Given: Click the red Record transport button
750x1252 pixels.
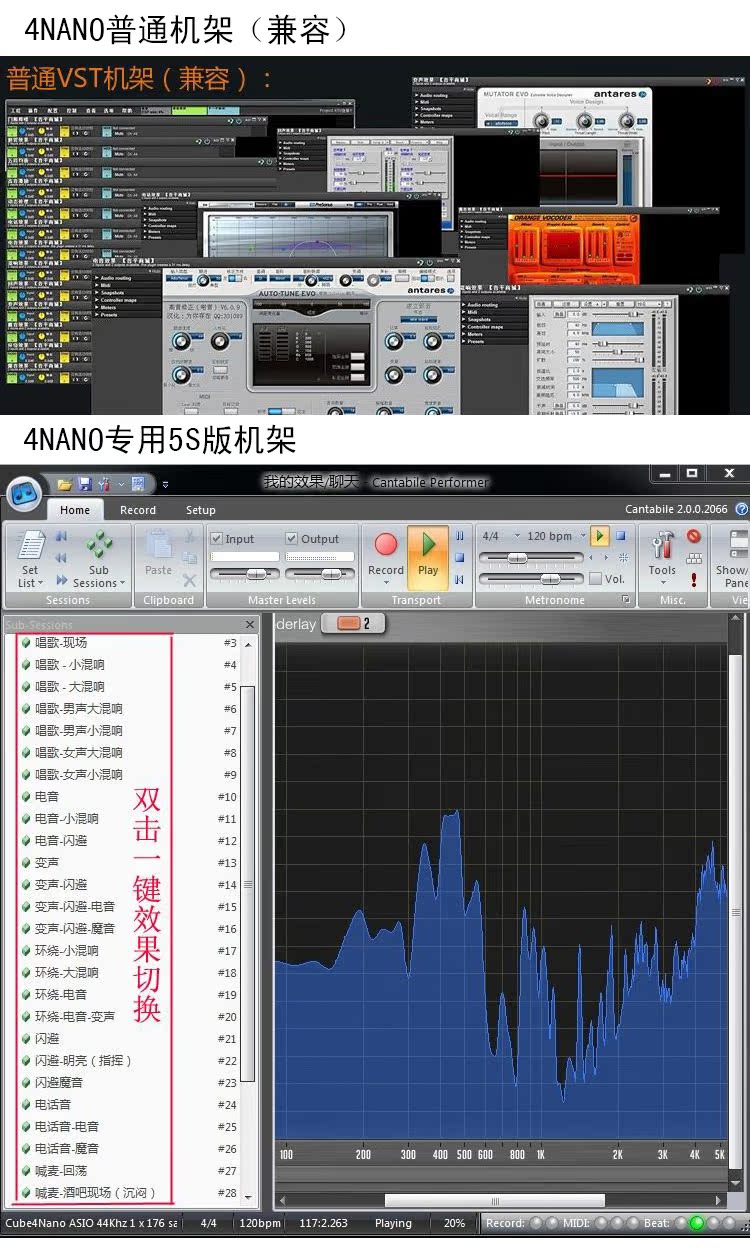Looking at the screenshot, I should pos(386,544).
